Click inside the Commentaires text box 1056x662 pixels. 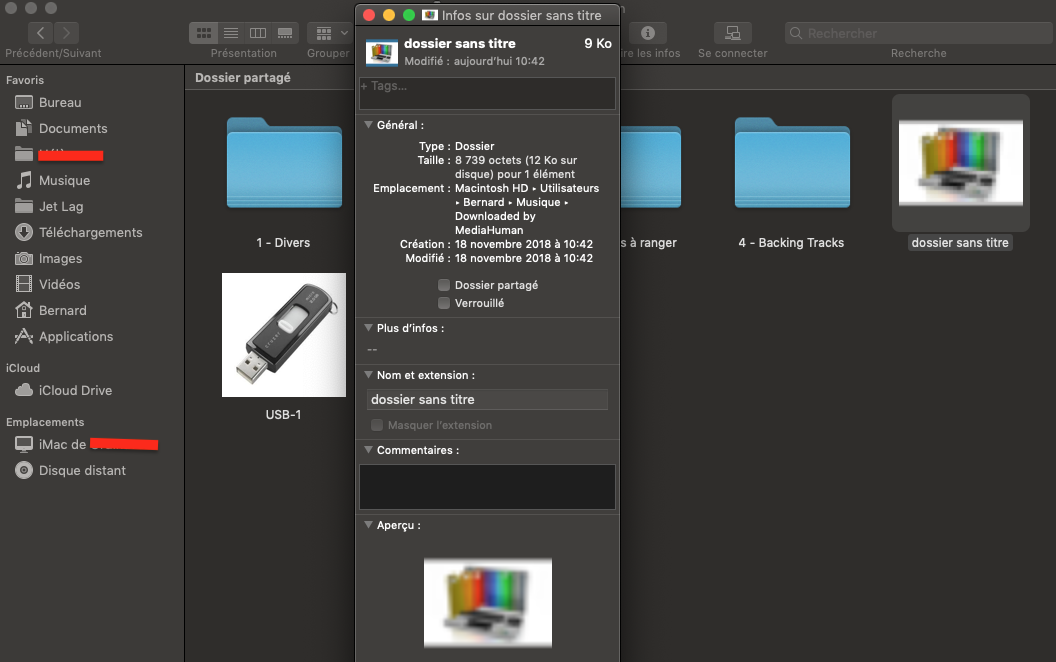coord(487,487)
